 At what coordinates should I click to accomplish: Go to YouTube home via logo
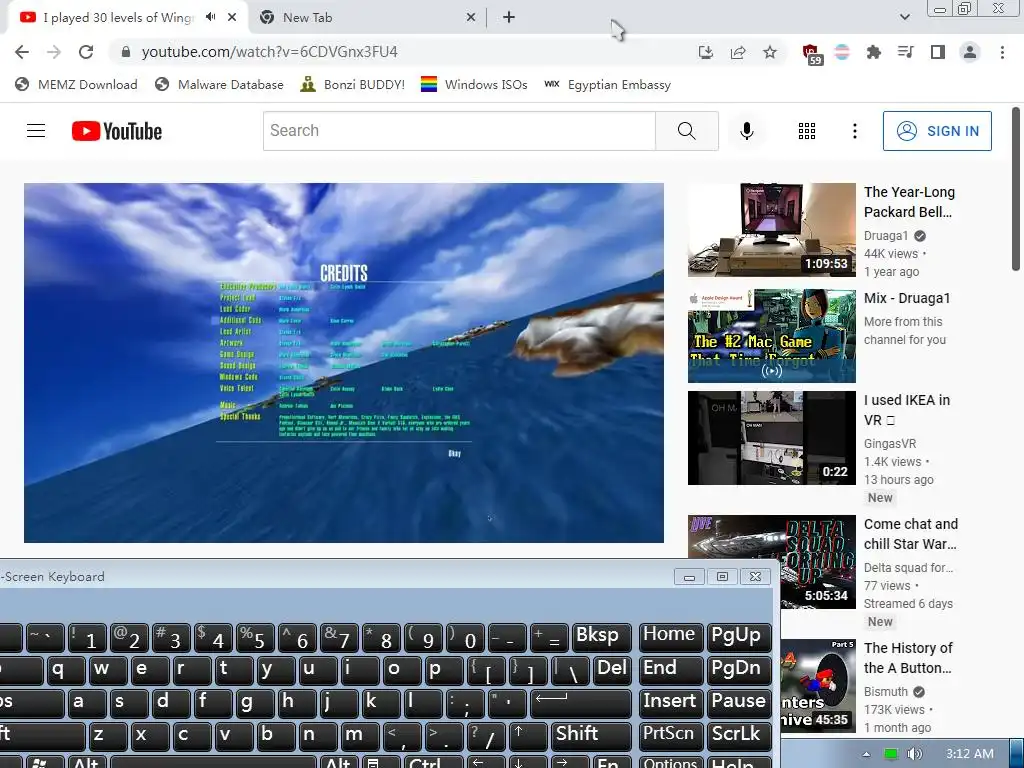tap(117, 131)
